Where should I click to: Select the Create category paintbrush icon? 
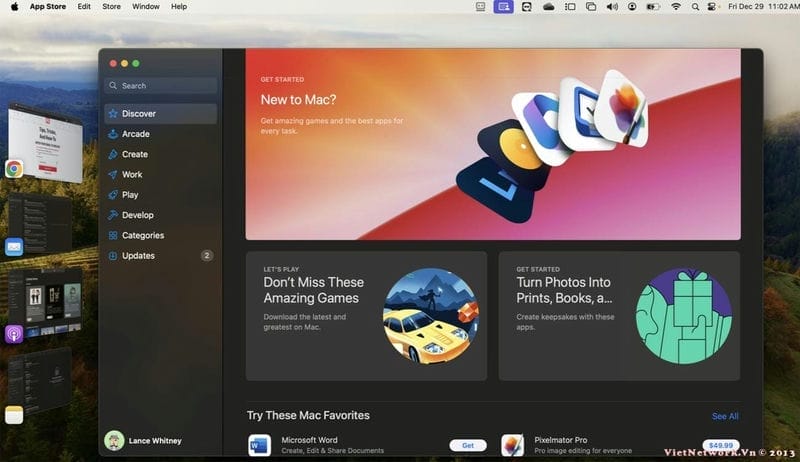113,154
